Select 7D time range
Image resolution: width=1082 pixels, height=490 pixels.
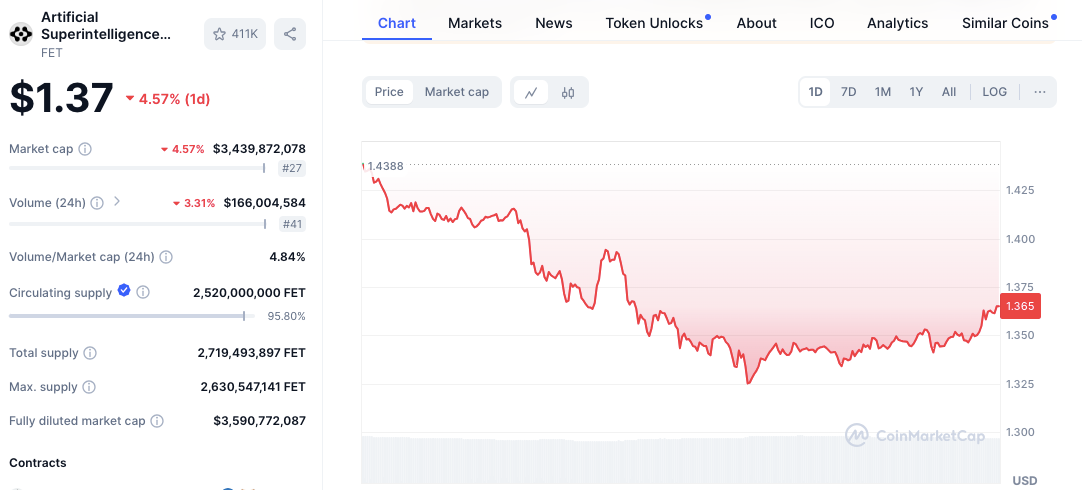click(849, 92)
